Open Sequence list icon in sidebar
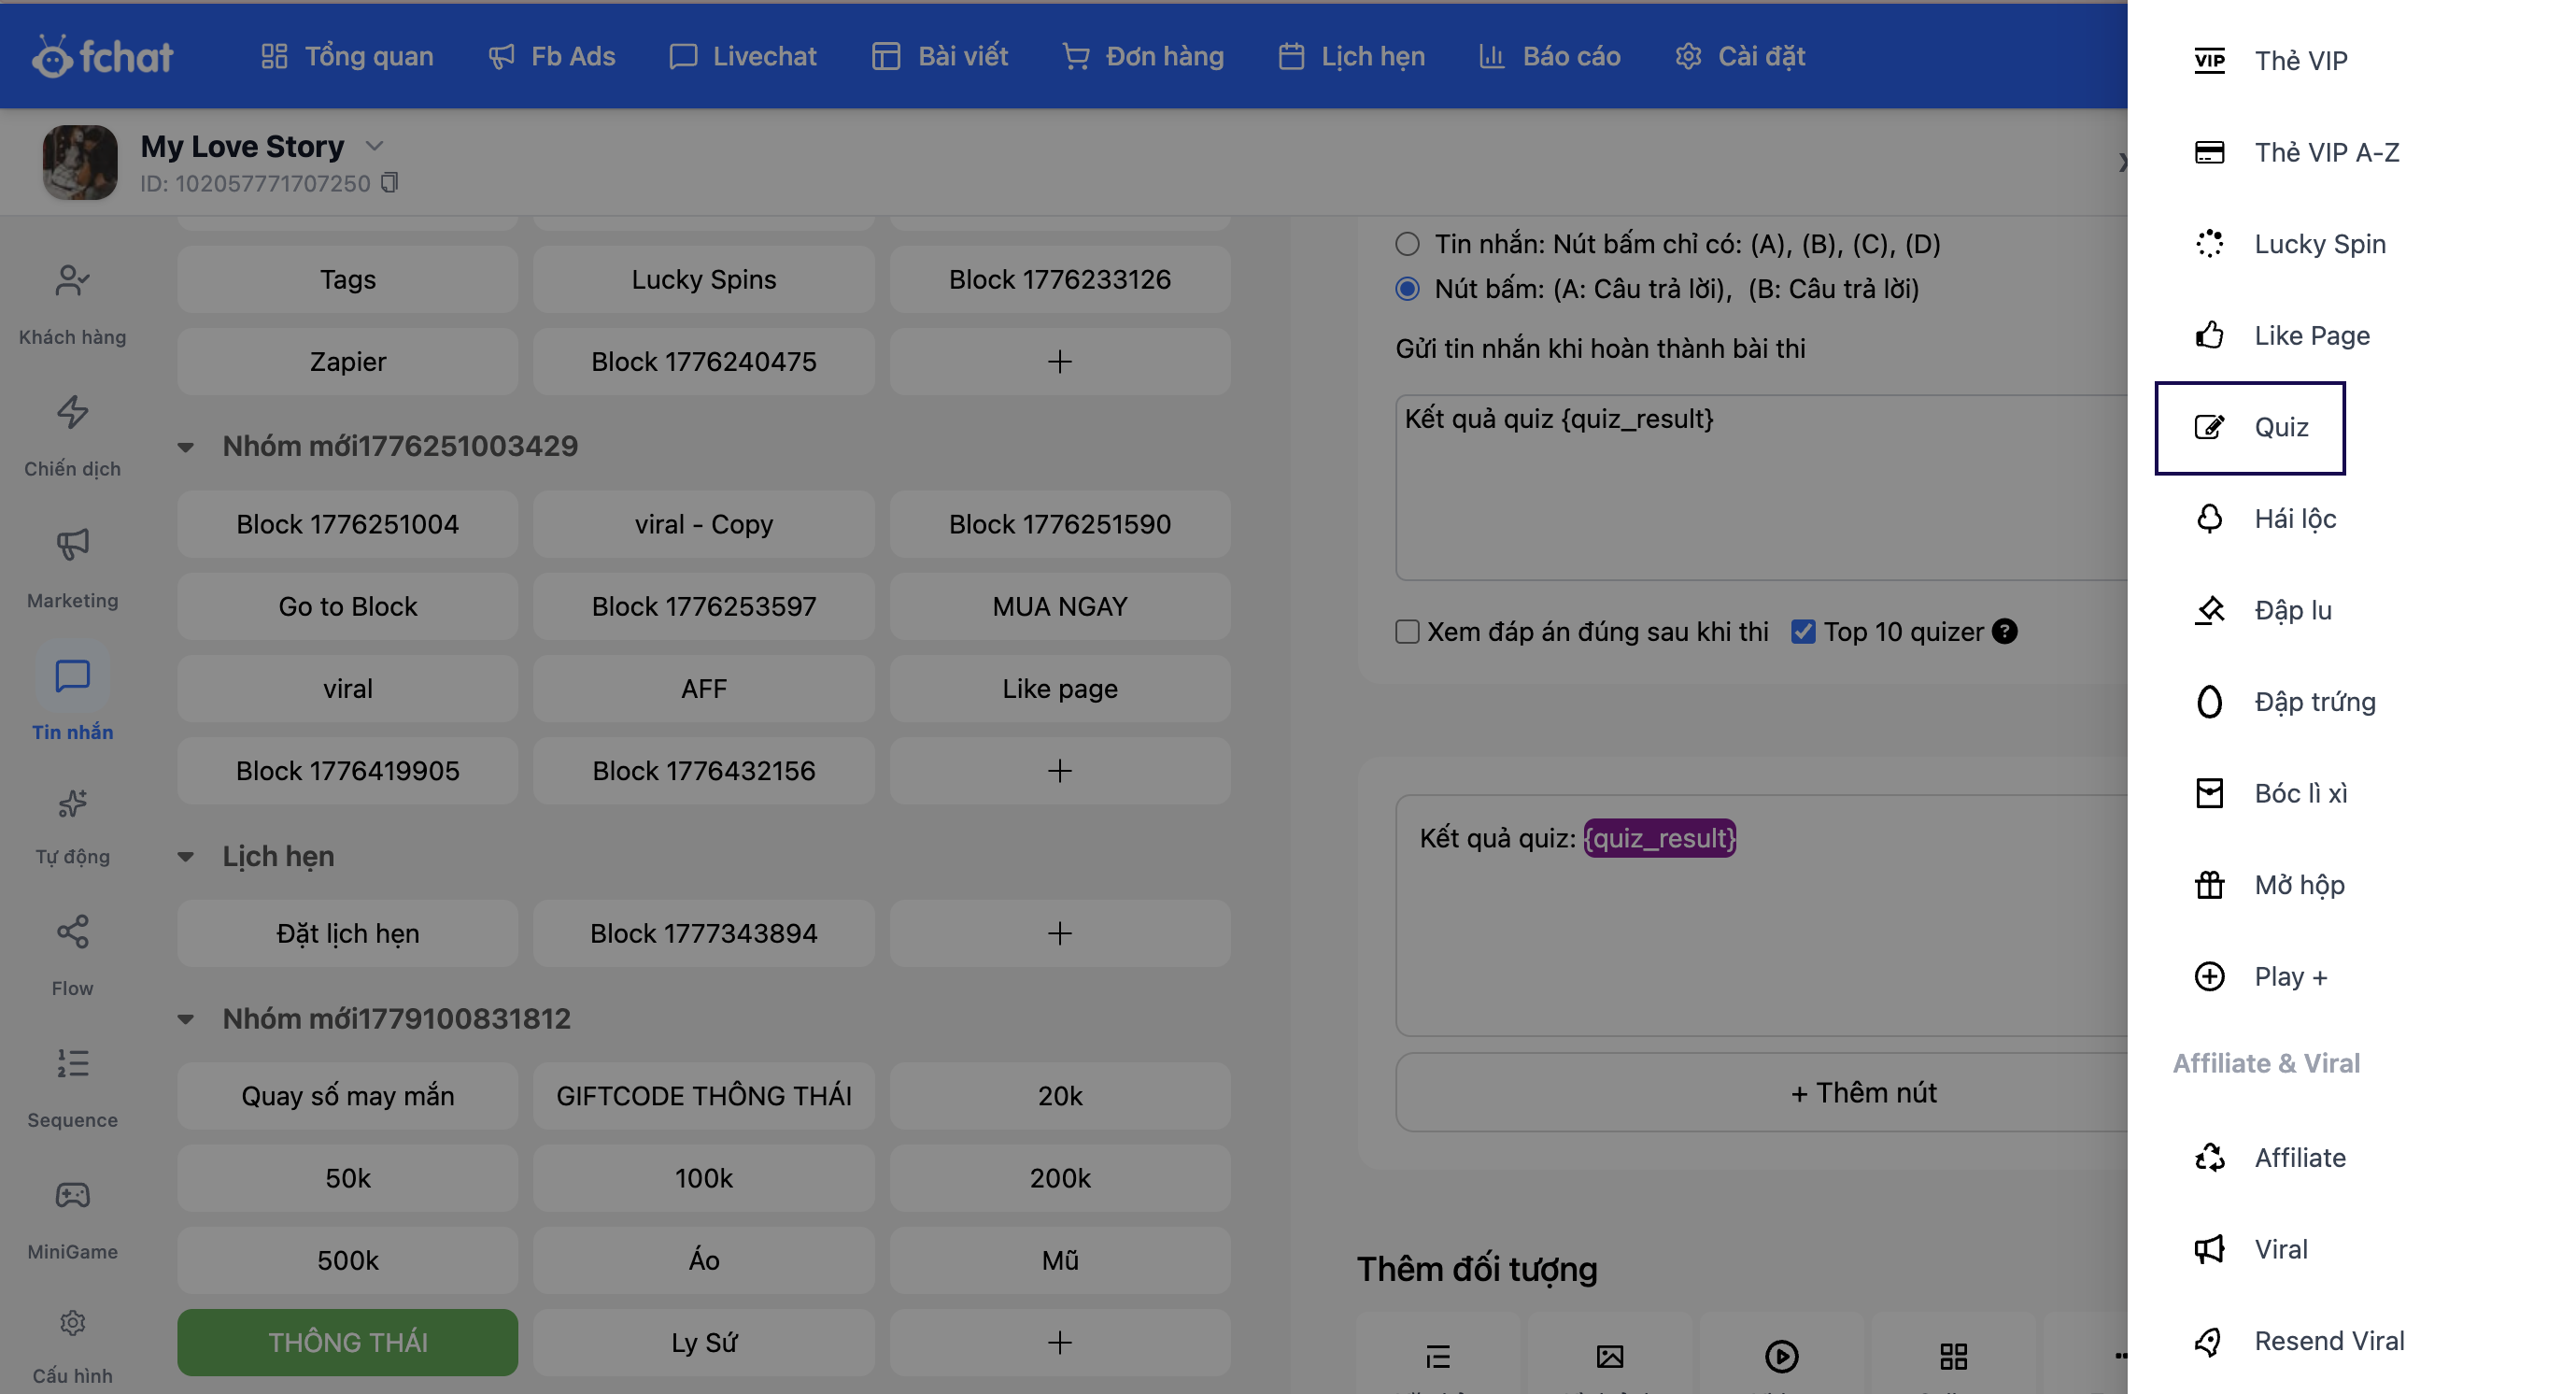This screenshot has height=1394, width=2576. pos(72,1063)
